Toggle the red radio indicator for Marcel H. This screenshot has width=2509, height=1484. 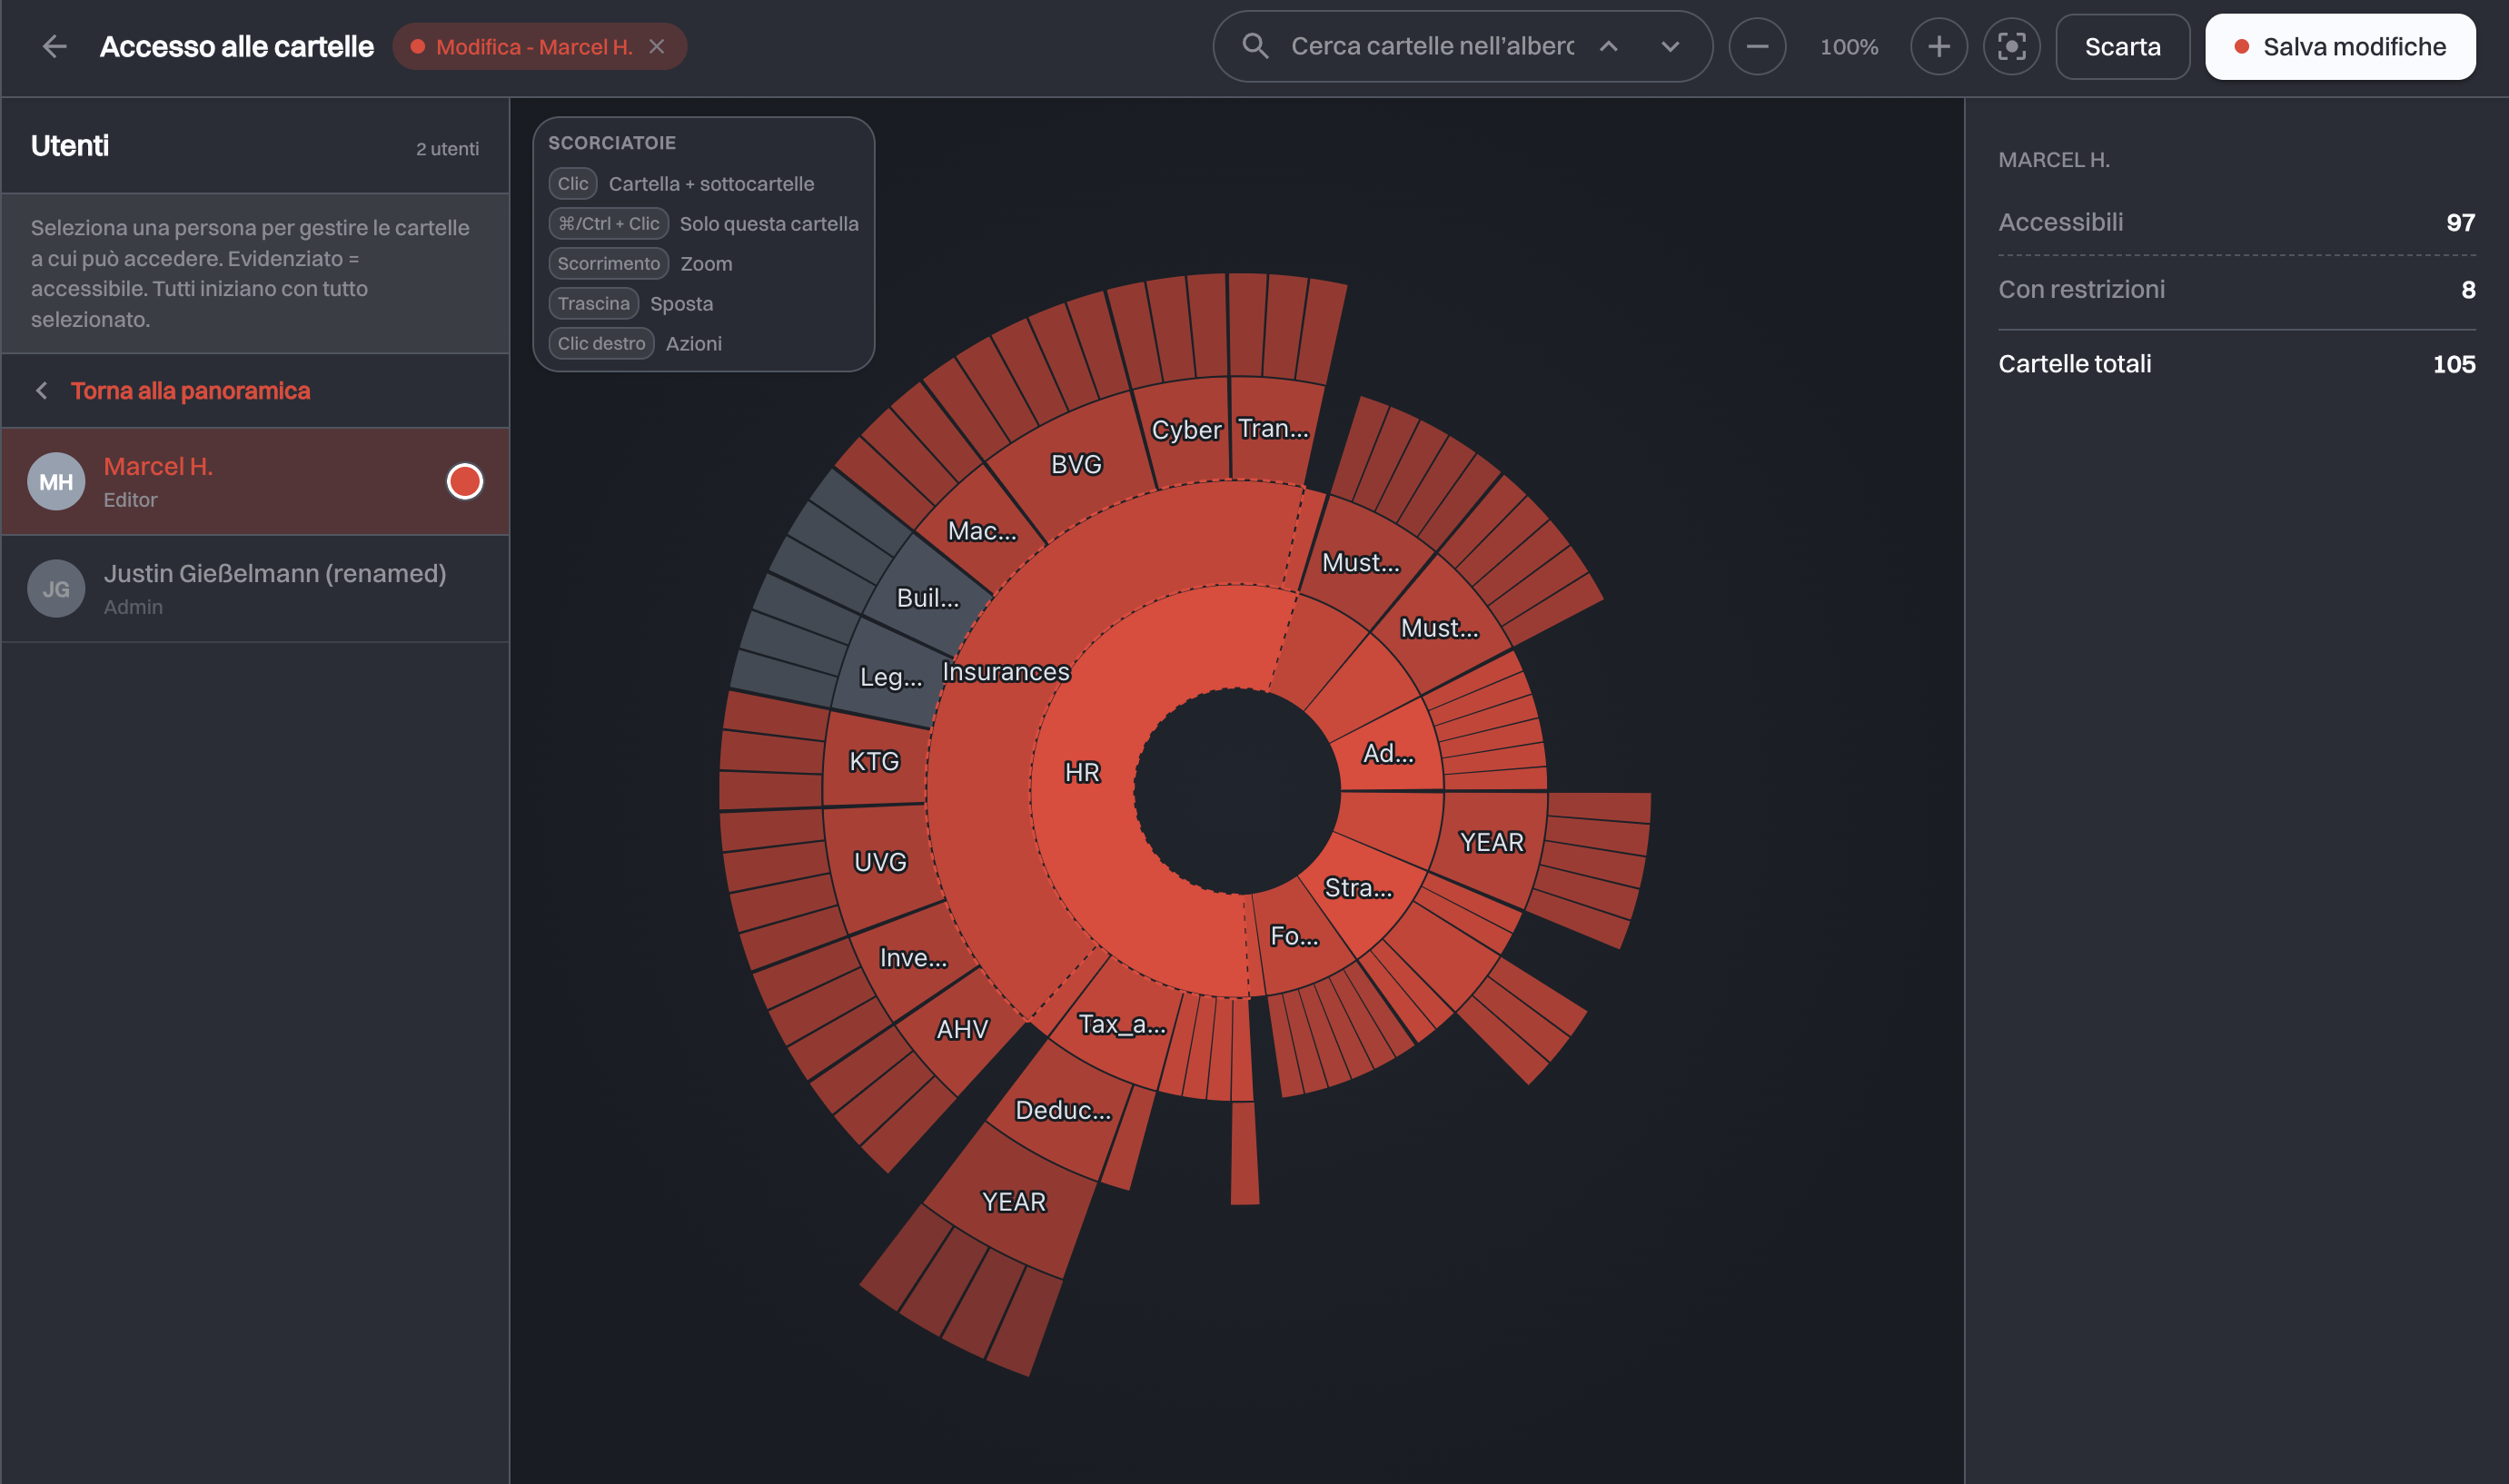tap(464, 482)
